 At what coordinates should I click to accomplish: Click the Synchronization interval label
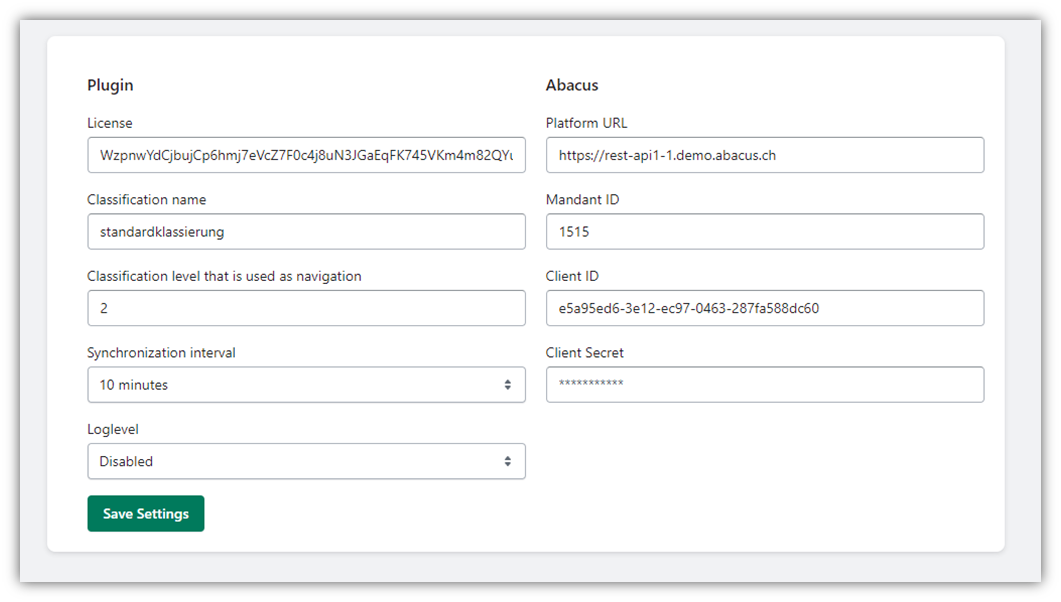tap(161, 352)
